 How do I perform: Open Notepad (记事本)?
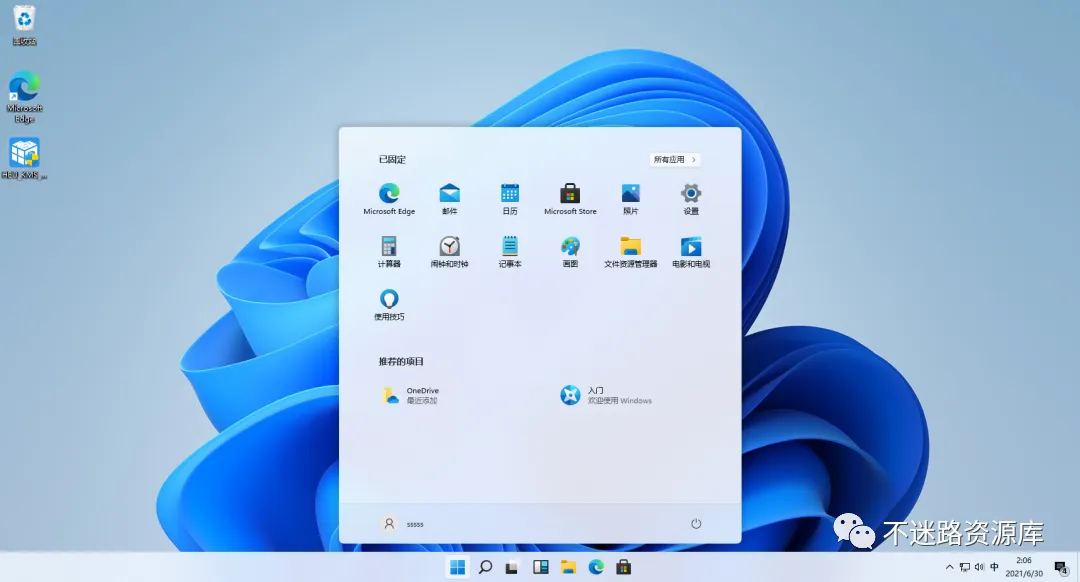[x=510, y=251]
